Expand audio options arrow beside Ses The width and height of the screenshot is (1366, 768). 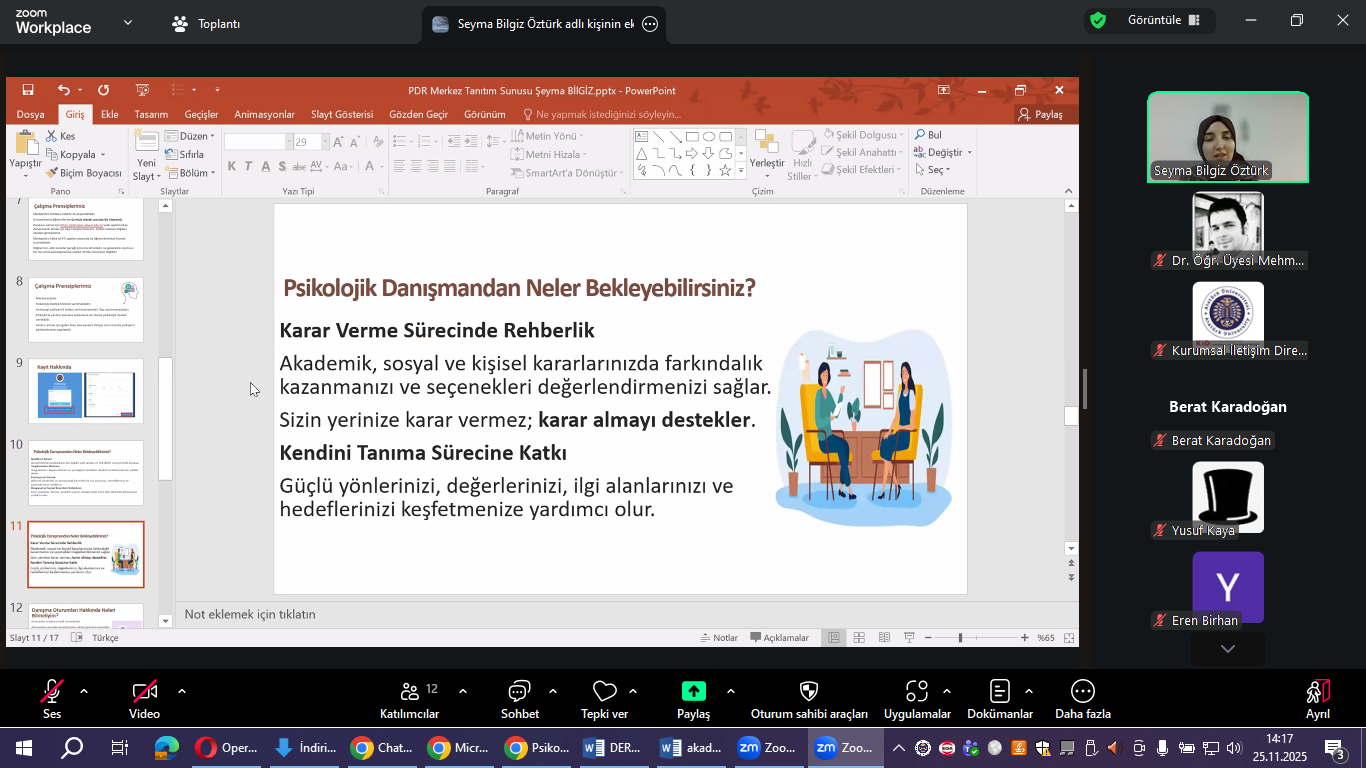(x=84, y=691)
